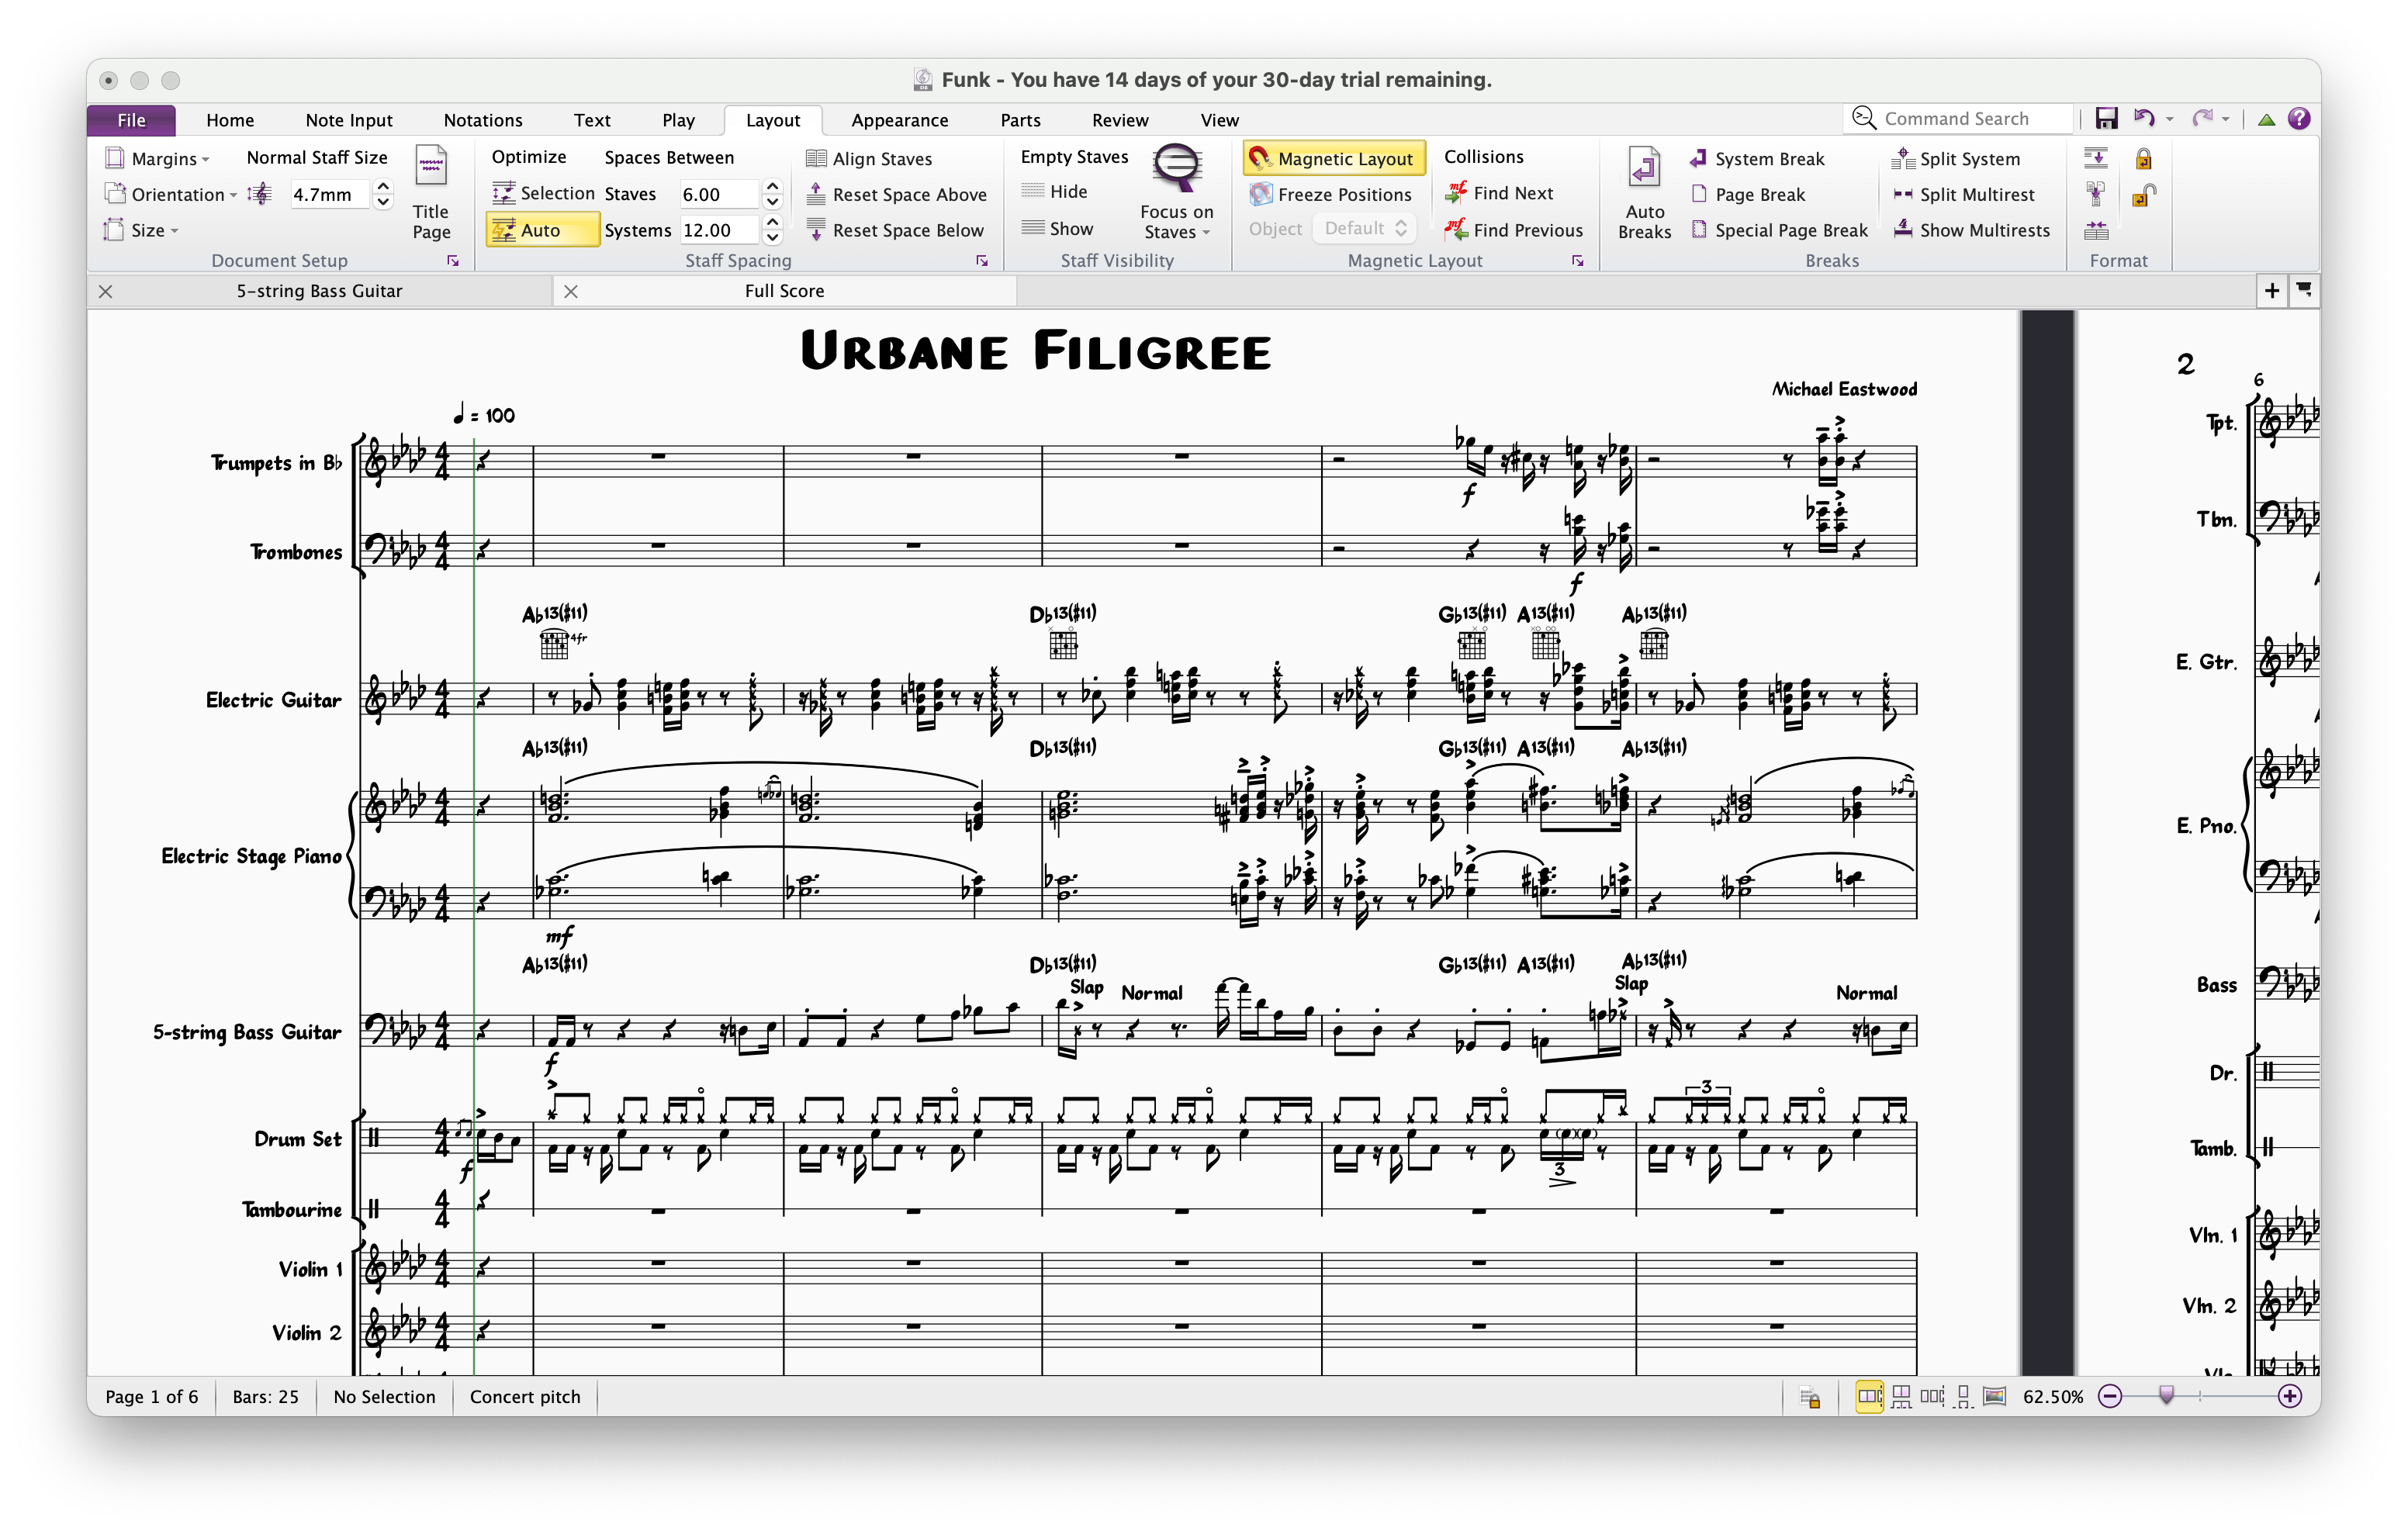Switch to the Notations tab
The height and width of the screenshot is (1531, 2408).
click(x=483, y=120)
